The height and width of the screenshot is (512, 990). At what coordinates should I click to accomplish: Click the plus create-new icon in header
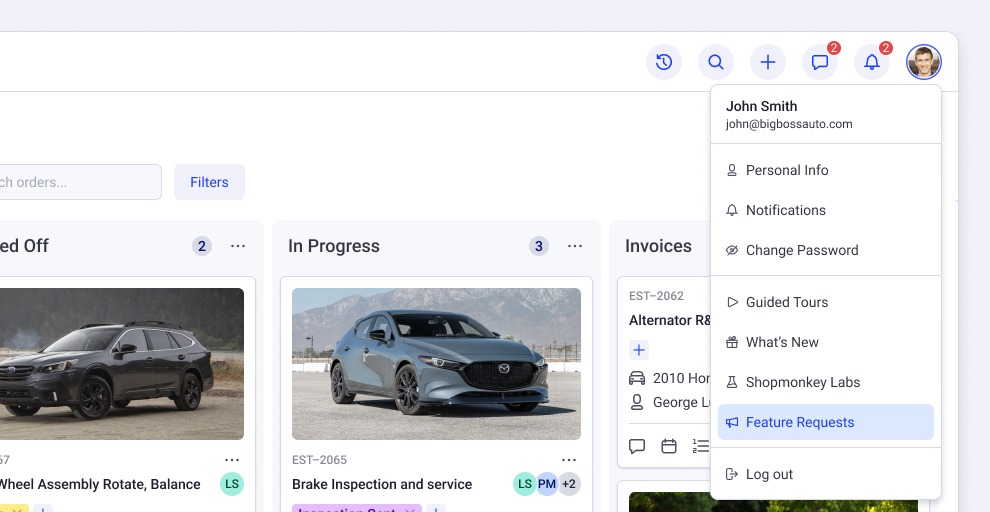click(x=768, y=62)
